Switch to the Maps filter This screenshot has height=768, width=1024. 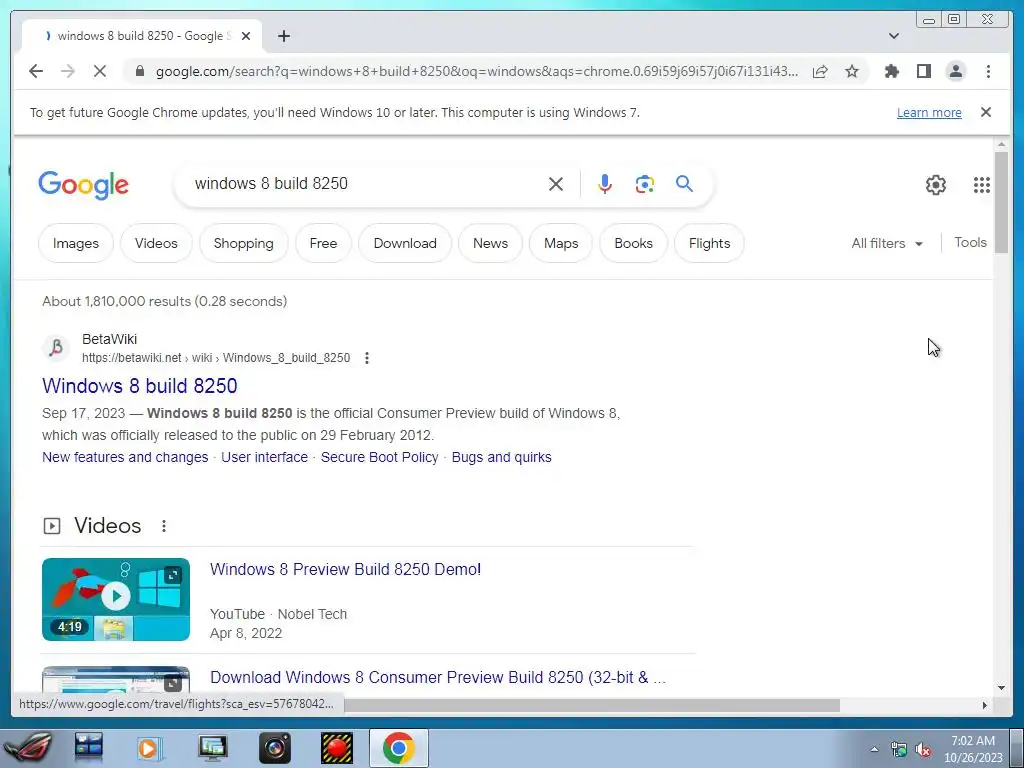(561, 243)
